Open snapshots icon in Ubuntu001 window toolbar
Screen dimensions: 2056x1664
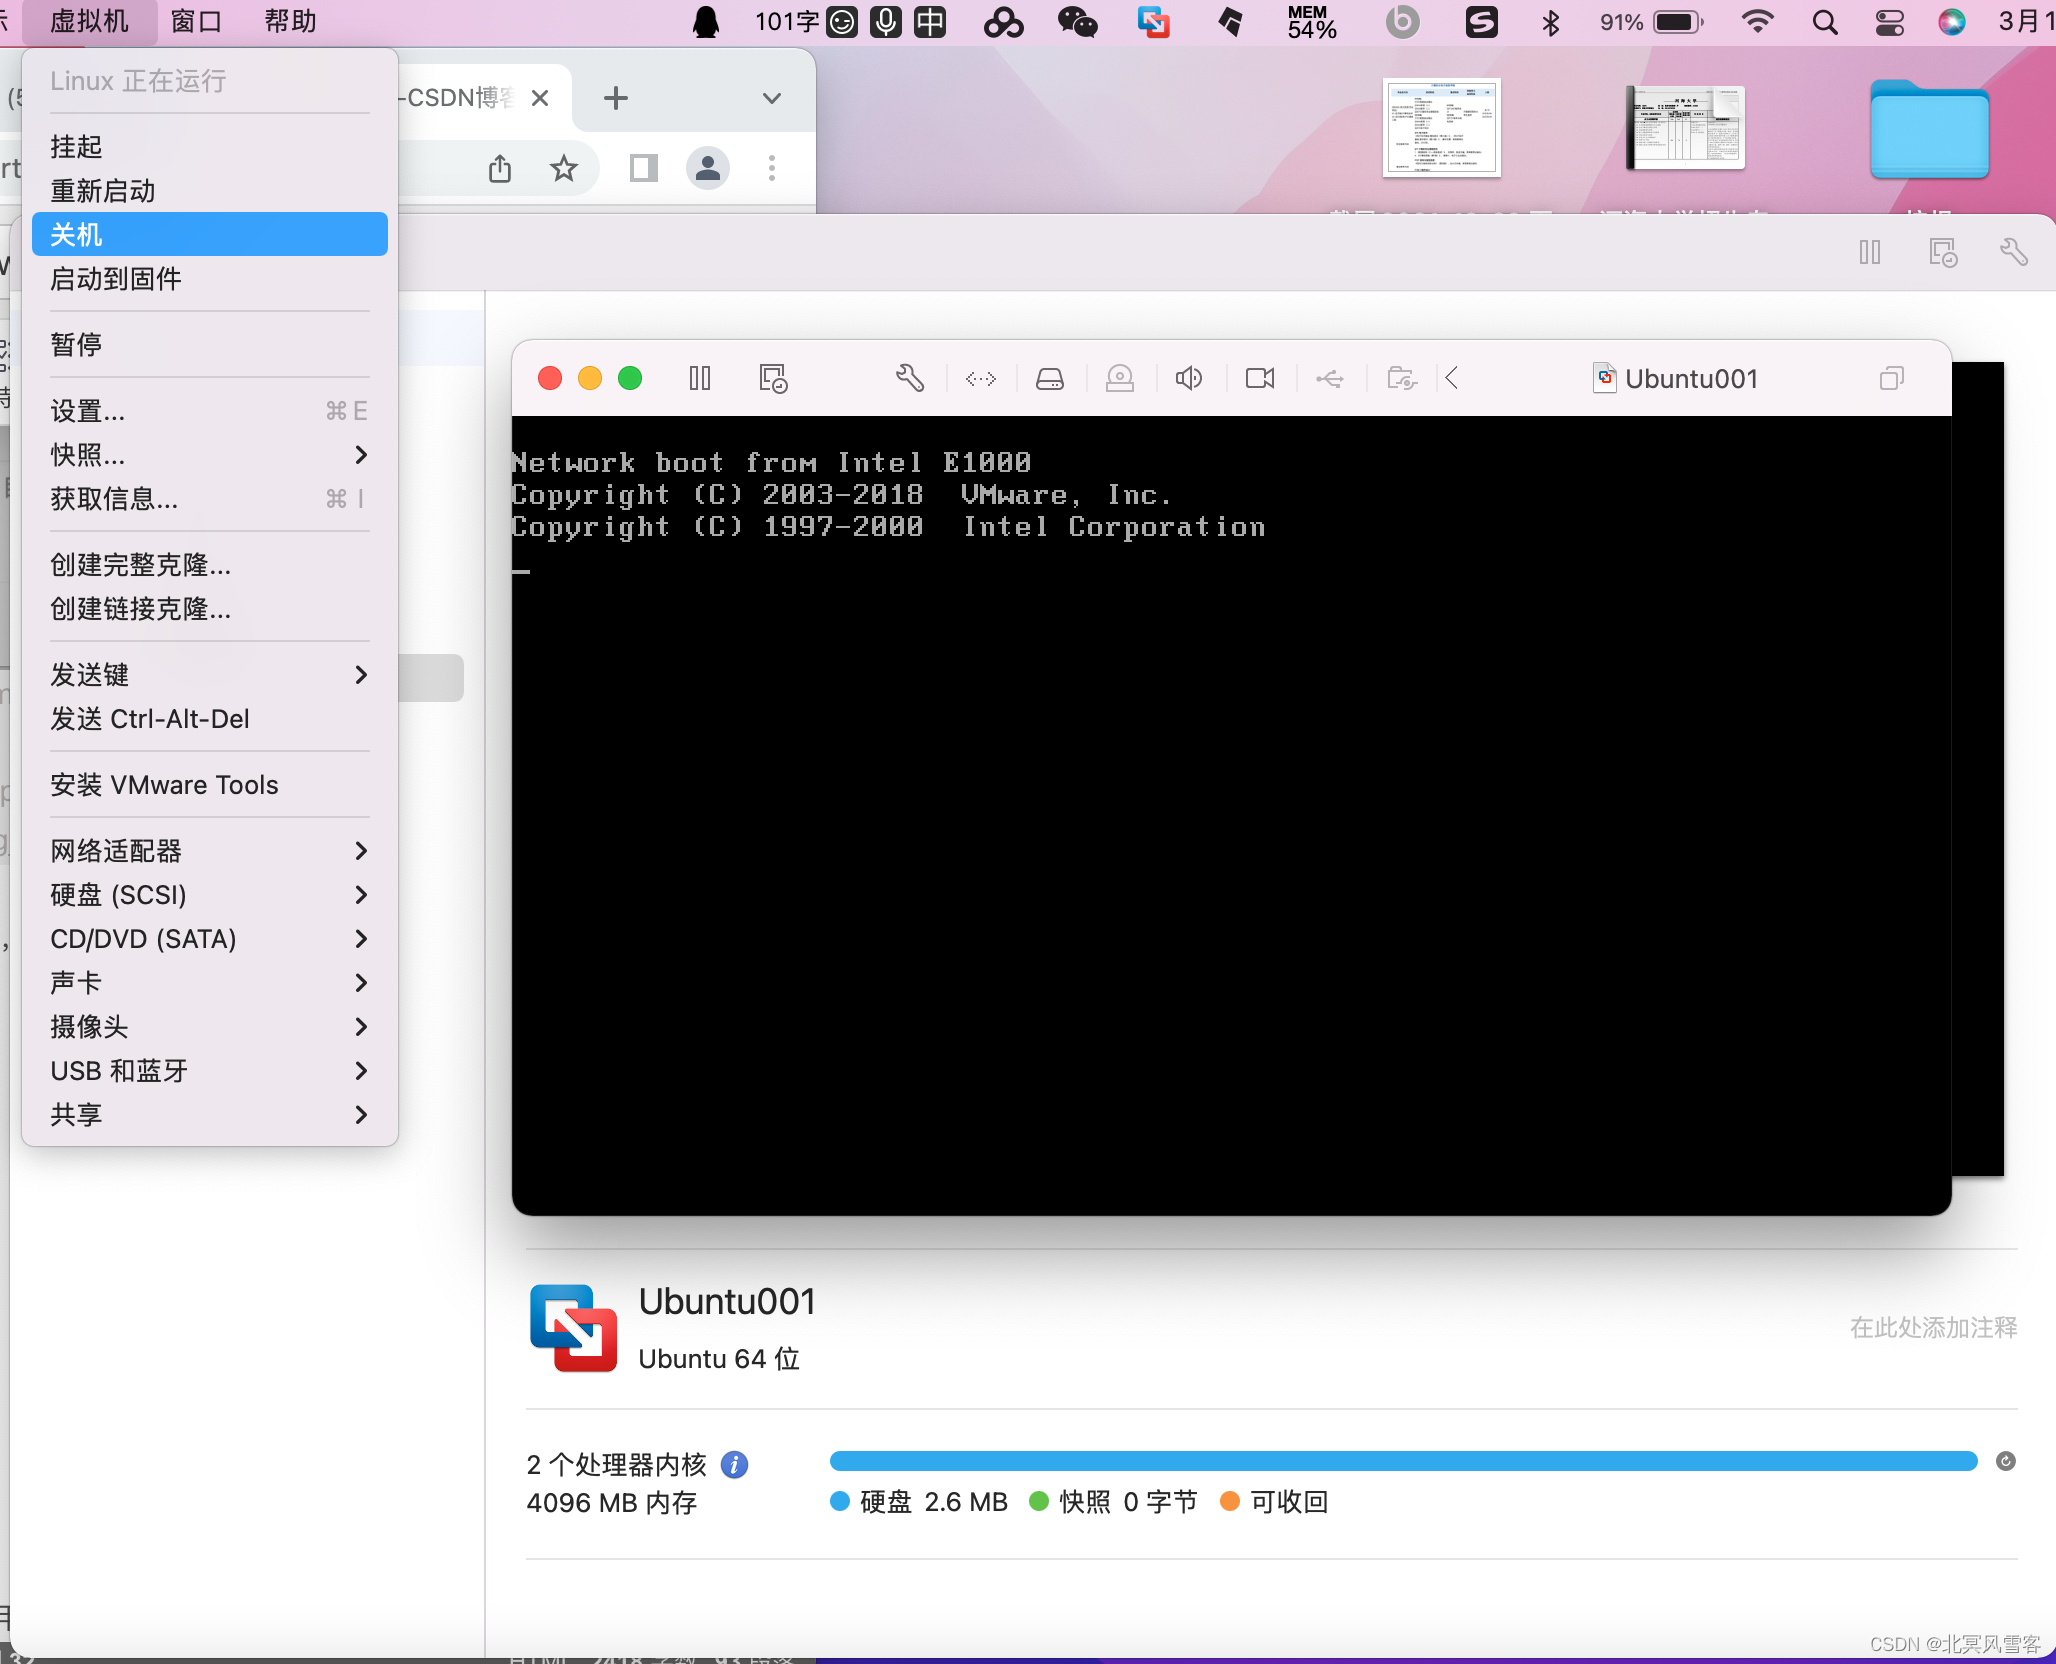772,378
